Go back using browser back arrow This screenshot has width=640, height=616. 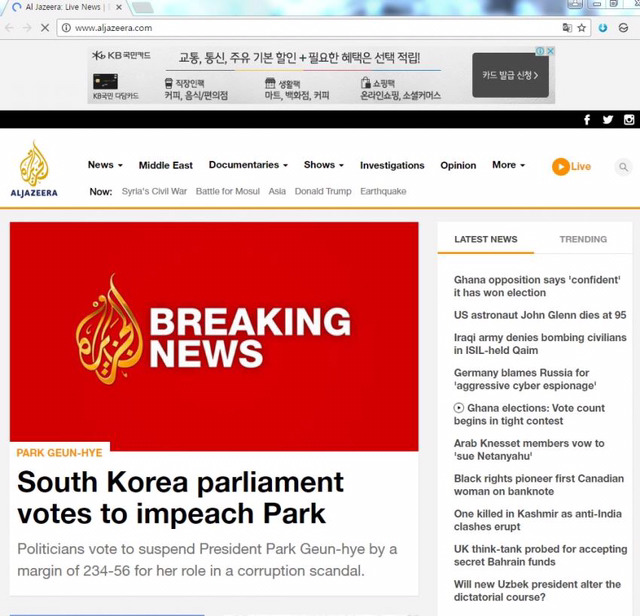coord(9,28)
